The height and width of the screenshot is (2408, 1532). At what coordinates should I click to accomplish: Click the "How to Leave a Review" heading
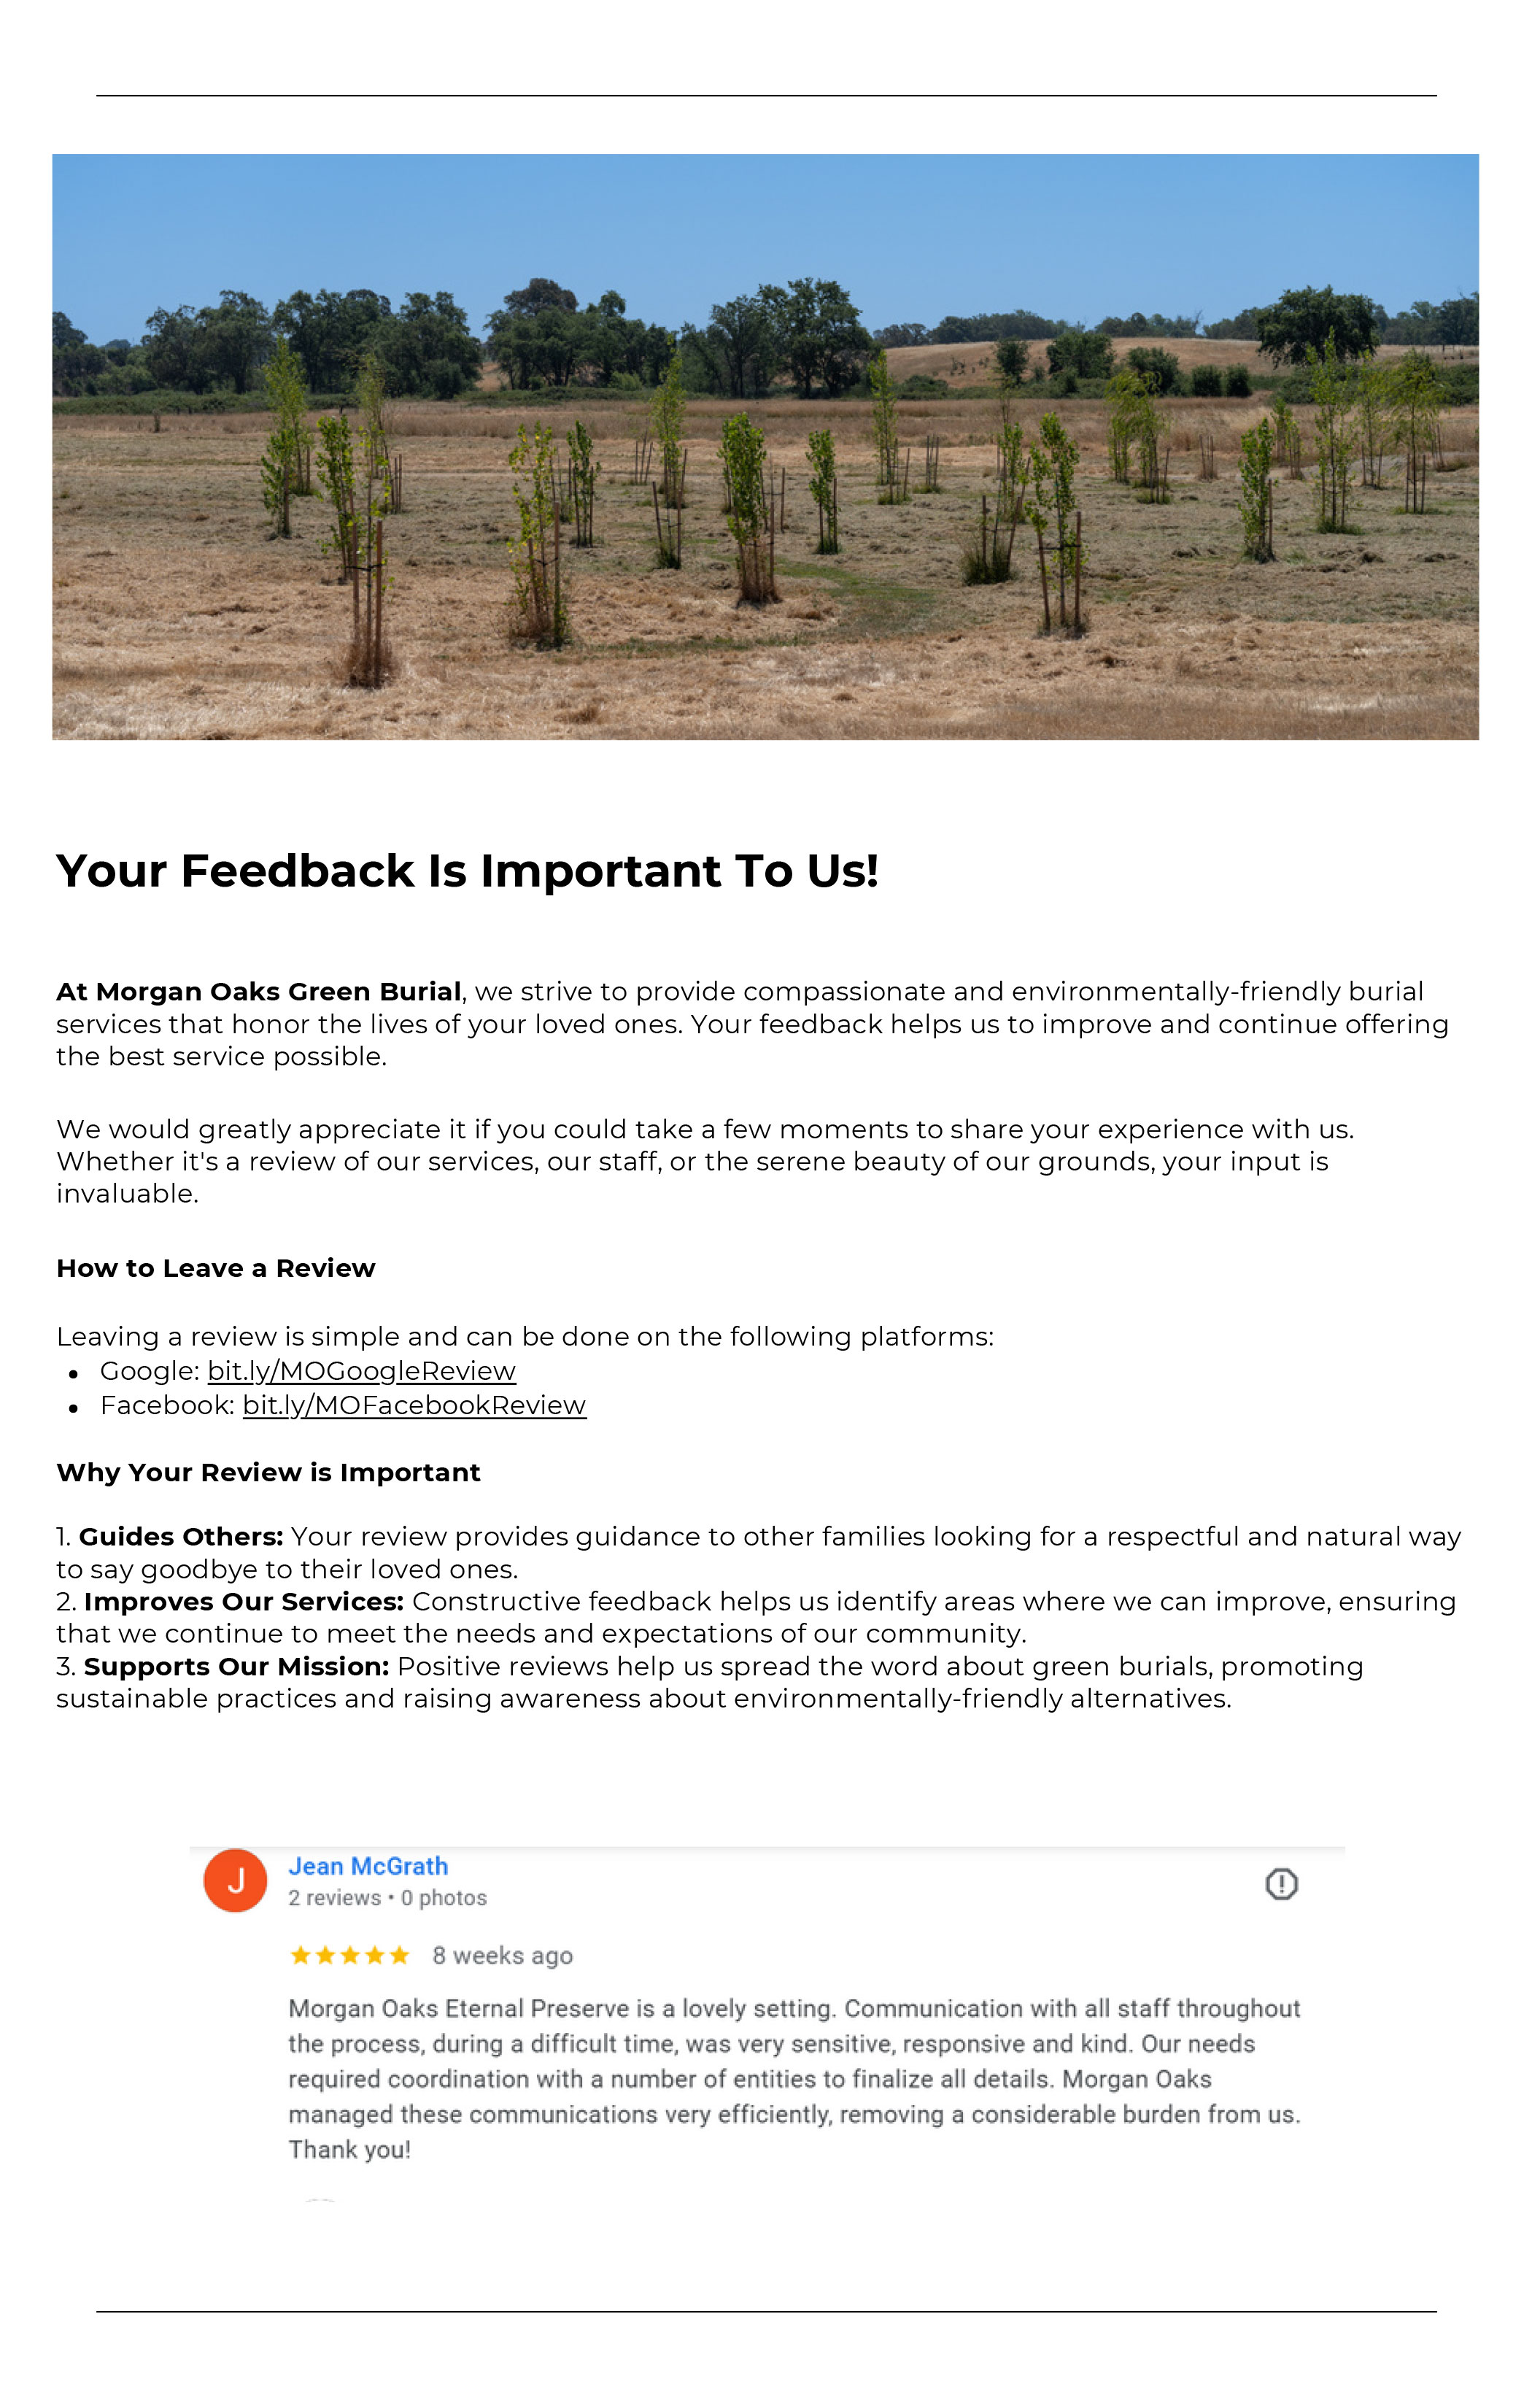215,1268
